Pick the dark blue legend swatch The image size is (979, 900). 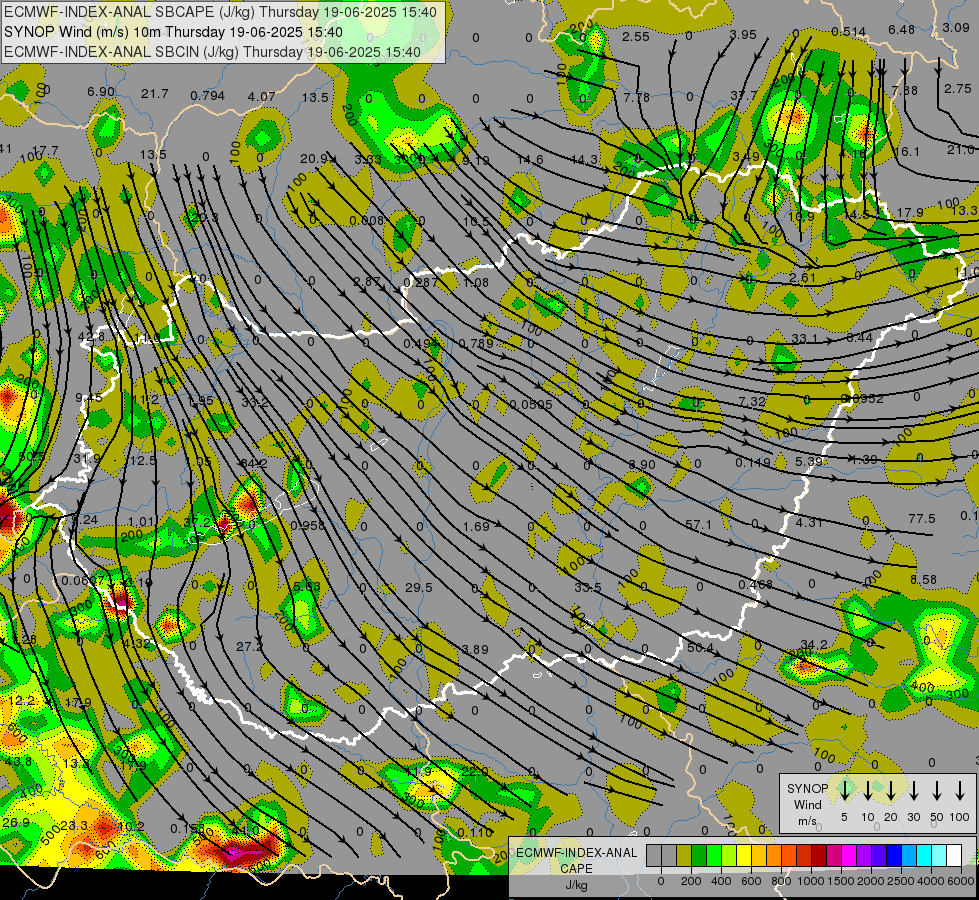(893, 856)
